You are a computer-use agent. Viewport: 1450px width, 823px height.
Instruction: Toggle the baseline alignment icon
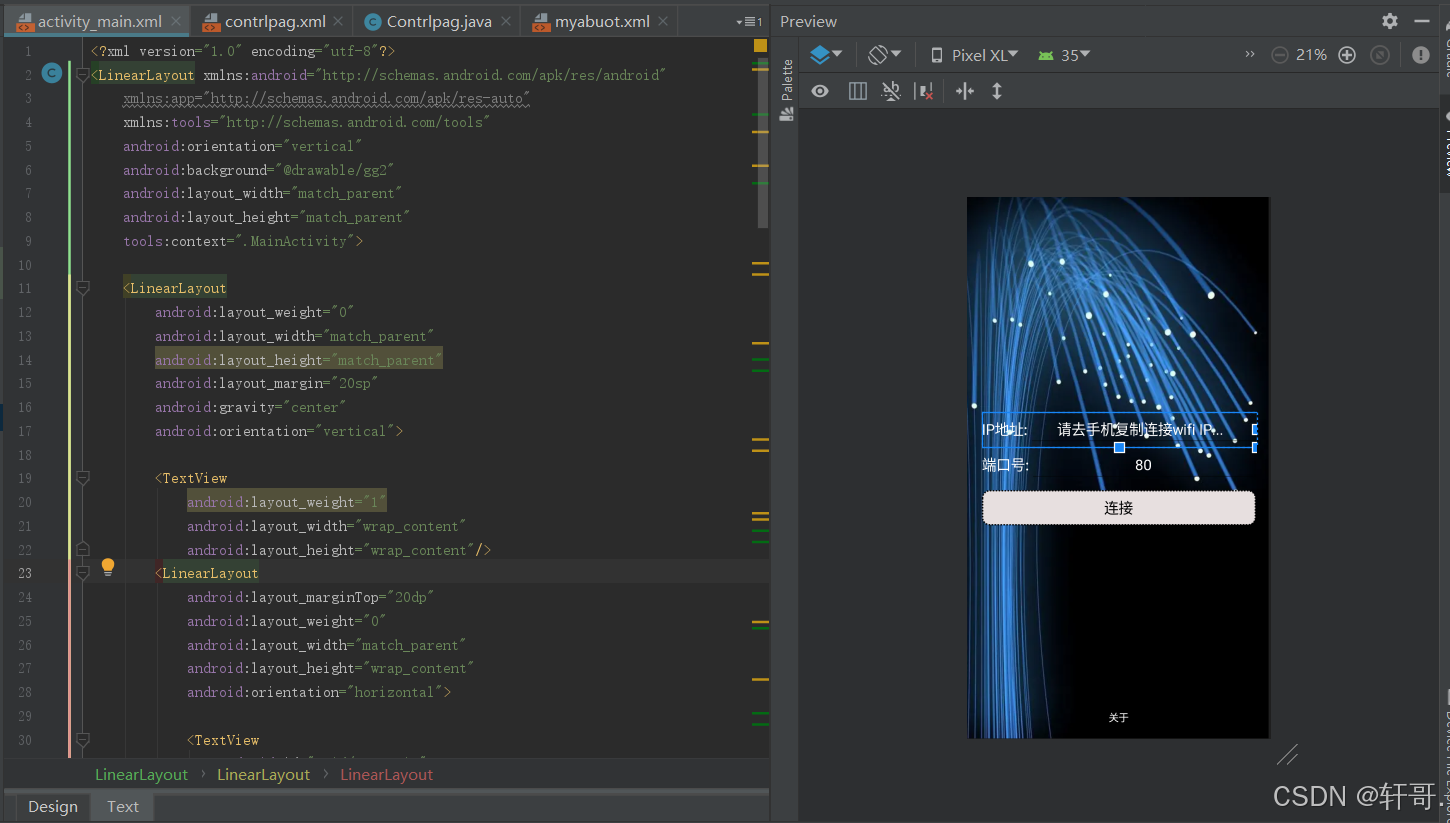click(x=890, y=91)
